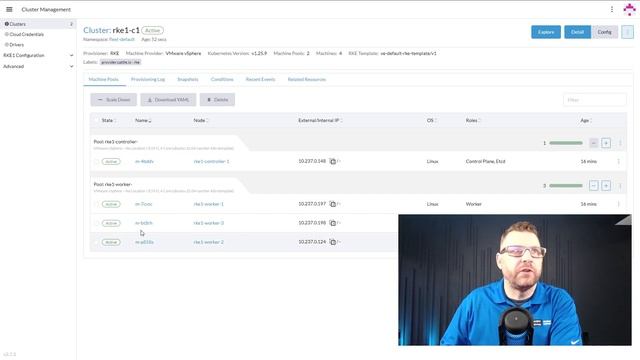Open row actions for rke1-controller-1
Viewport: 640px width, 360px height.
click(619, 162)
